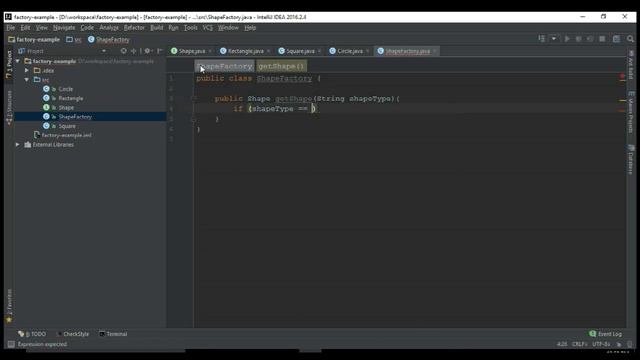Toggle the Structure side tool button
Image resolution: width=640 pixels, height=360 pixels.
pos(9,108)
